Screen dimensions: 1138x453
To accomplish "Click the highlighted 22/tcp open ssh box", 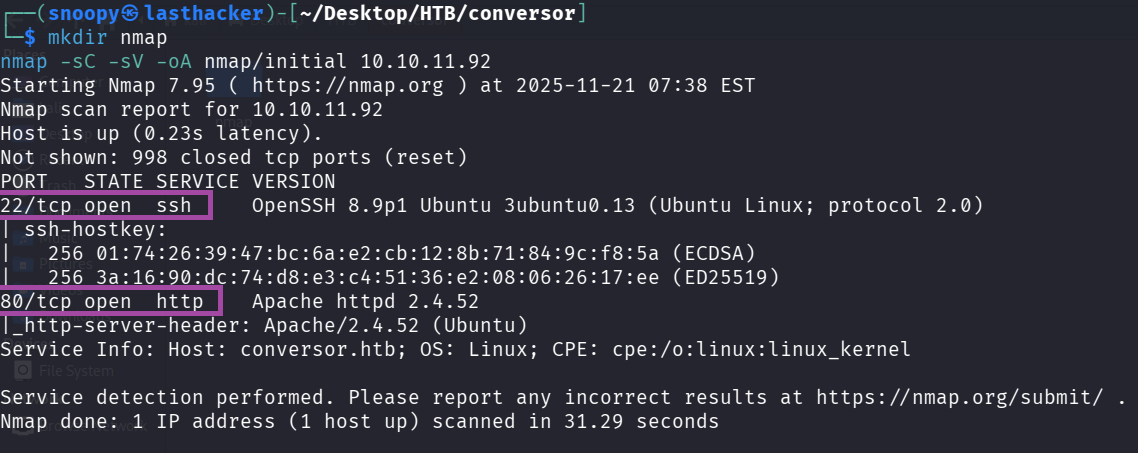I will tap(106, 205).
